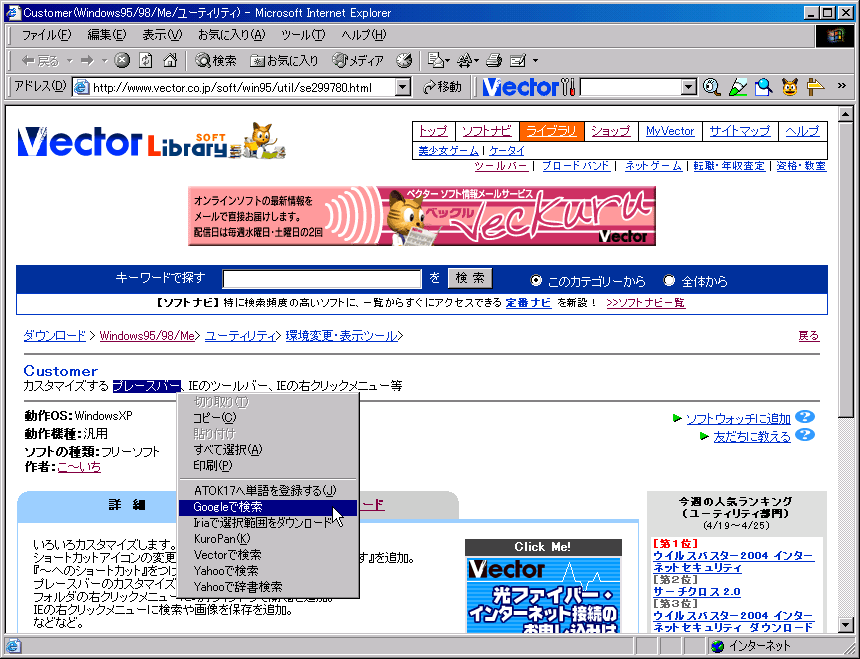Choose 印刷(P) in the context menu
860x659 pixels.
click(268, 466)
